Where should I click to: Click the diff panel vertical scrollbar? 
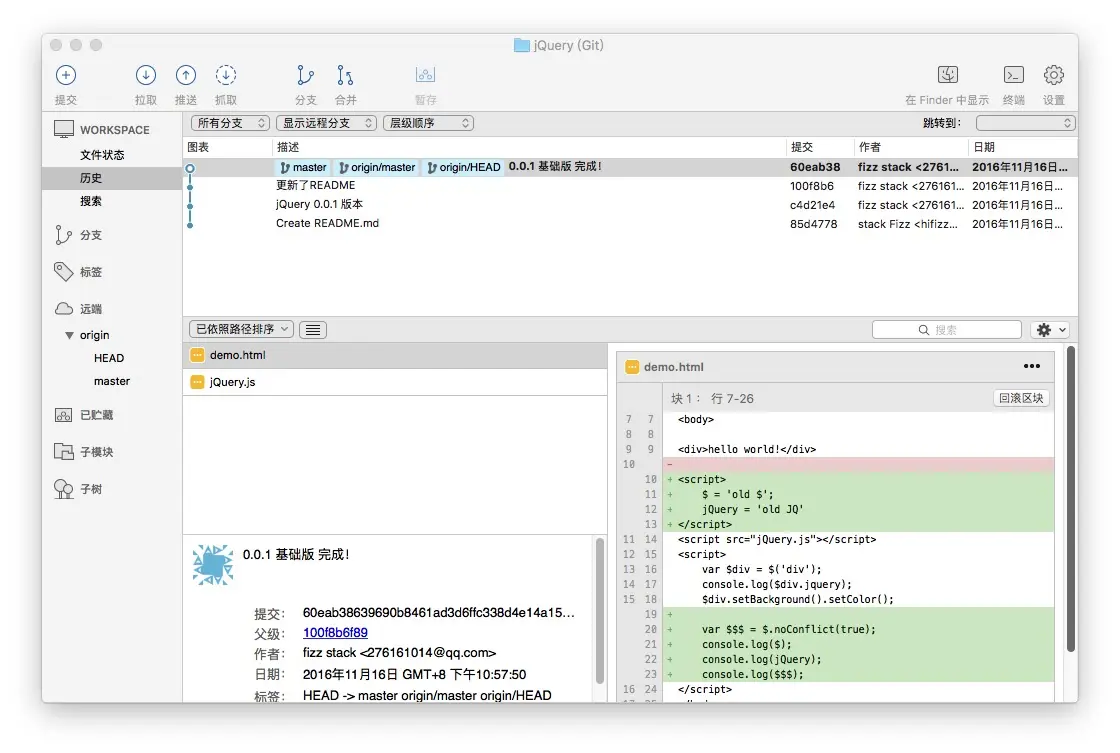1071,499
